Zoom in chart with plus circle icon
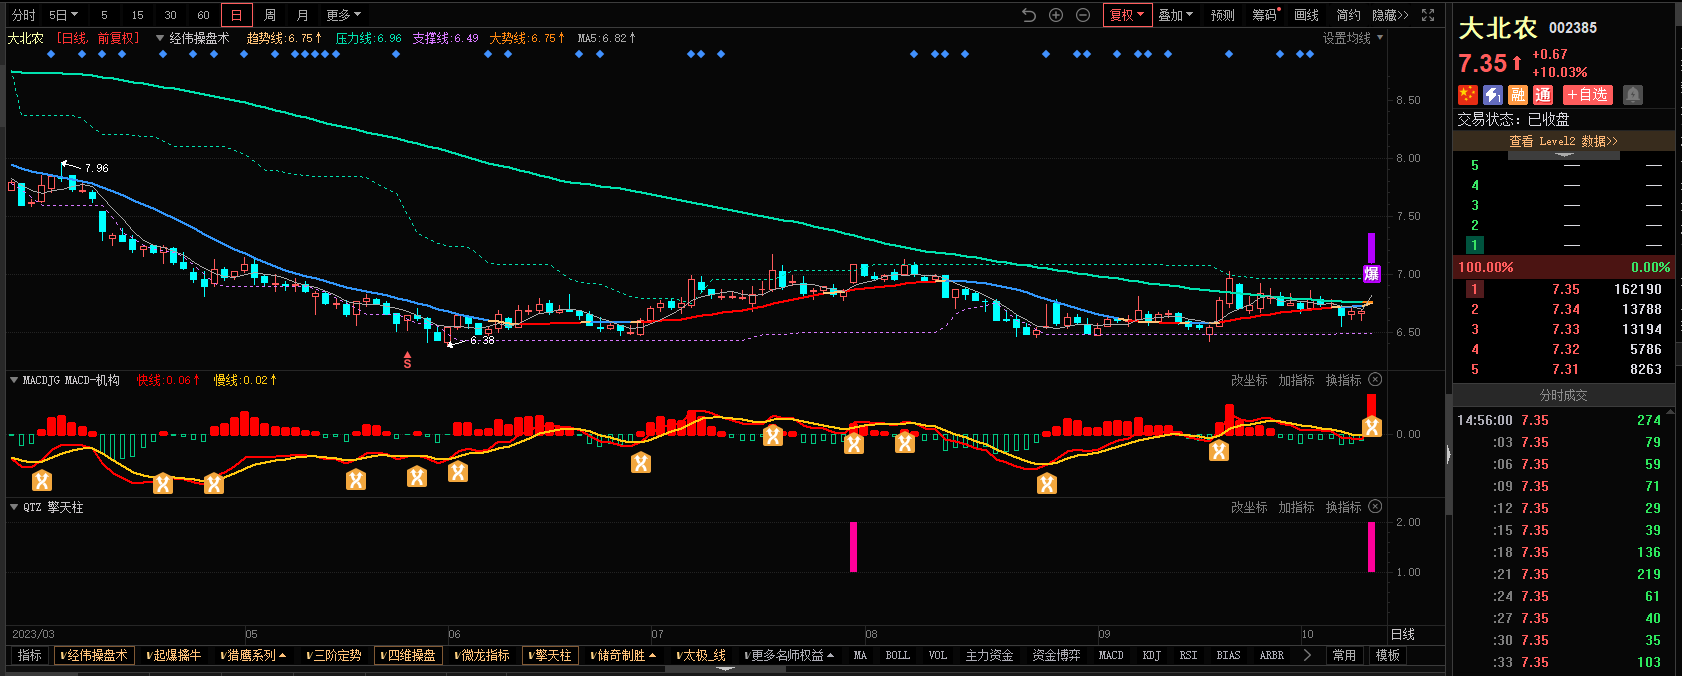The image size is (1682, 676). [1056, 15]
